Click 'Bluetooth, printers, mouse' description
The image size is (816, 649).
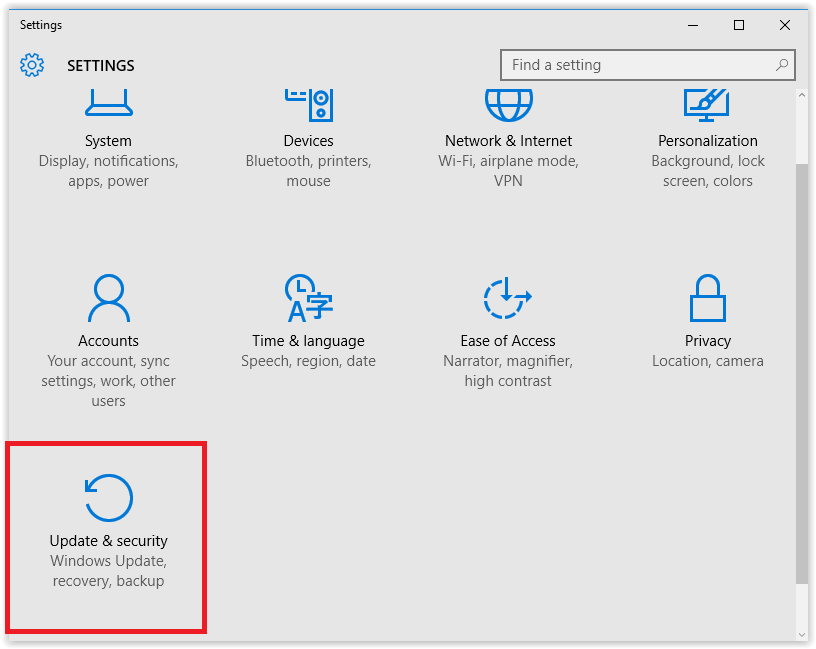click(x=309, y=171)
